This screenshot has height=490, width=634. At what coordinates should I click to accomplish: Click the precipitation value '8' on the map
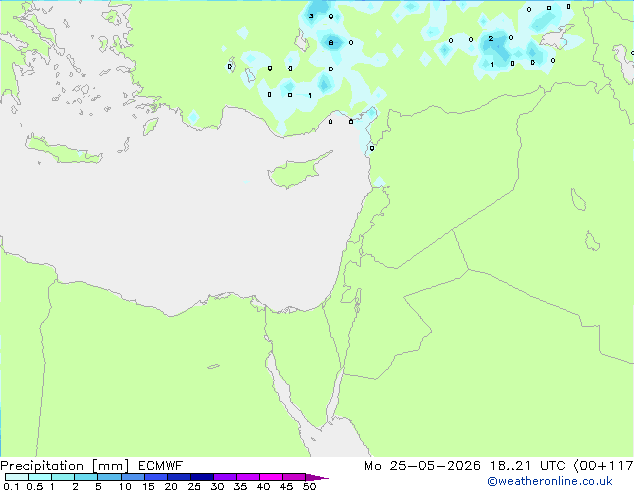click(x=331, y=42)
